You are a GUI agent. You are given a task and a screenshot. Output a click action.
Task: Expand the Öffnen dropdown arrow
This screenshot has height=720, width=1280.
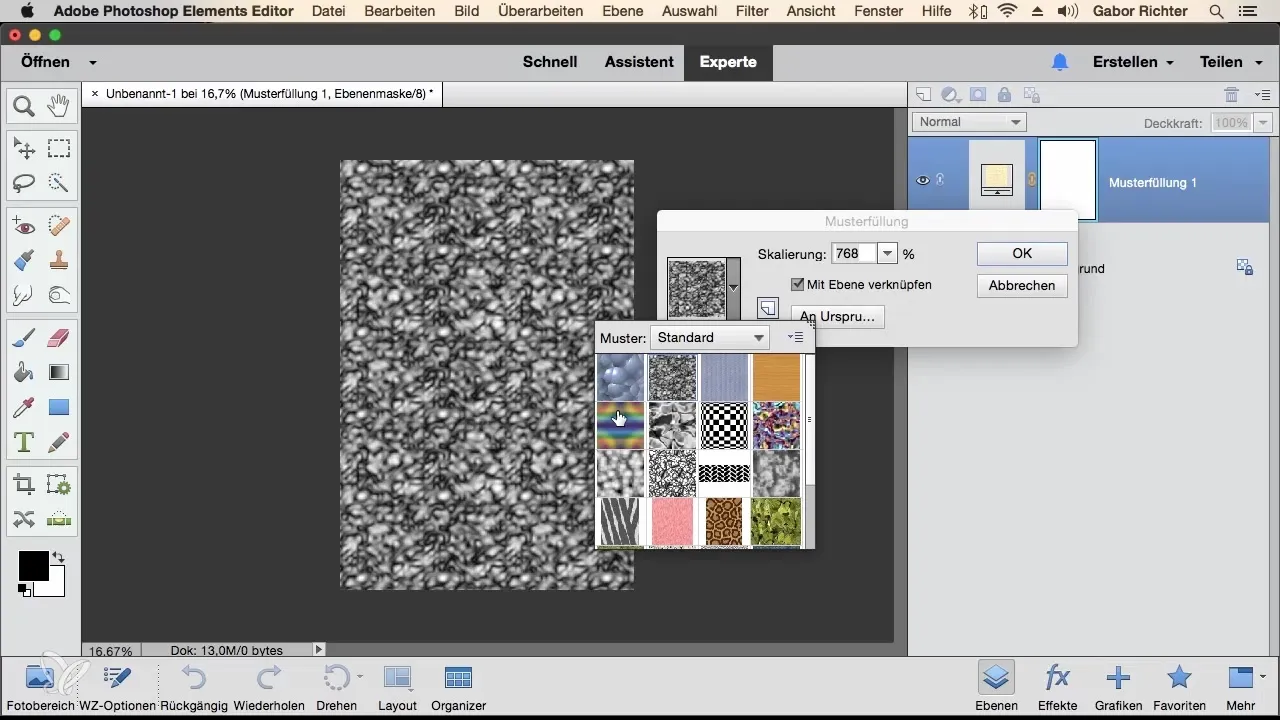pos(92,62)
